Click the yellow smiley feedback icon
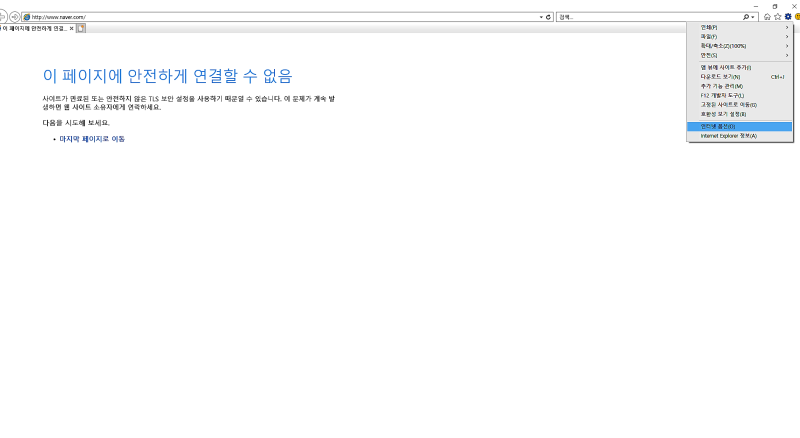 pos(797,17)
